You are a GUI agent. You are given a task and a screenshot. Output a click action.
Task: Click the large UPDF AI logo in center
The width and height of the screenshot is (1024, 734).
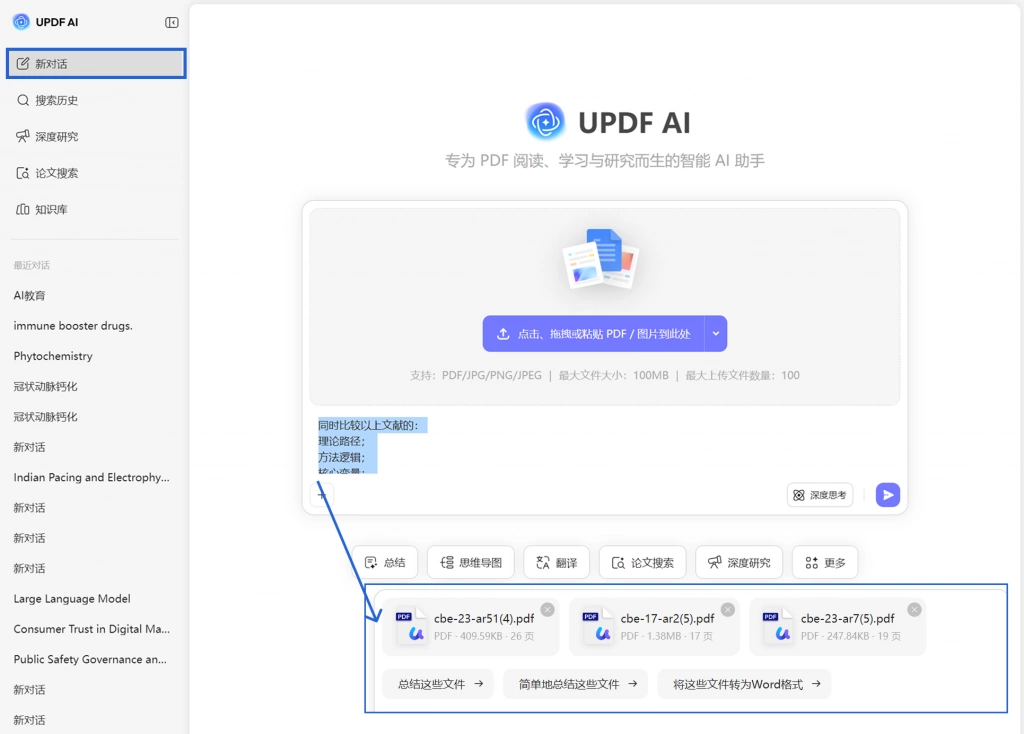[x=545, y=121]
